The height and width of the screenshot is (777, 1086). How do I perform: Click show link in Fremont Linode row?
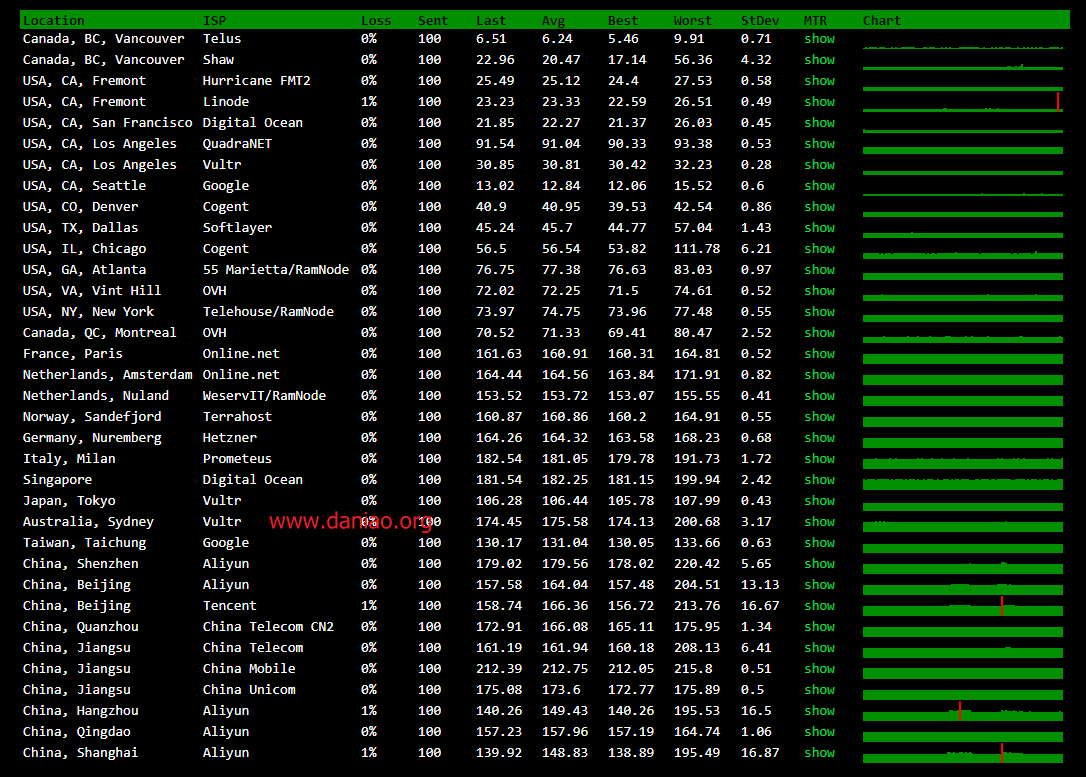coord(819,102)
